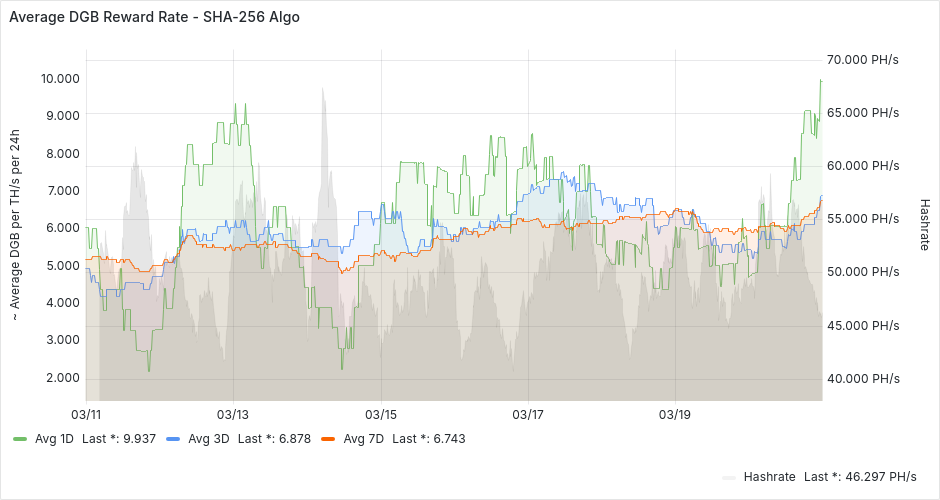The height and width of the screenshot is (500, 940).
Task: Select the 03/19 x-axis date label
Action: pos(675,414)
